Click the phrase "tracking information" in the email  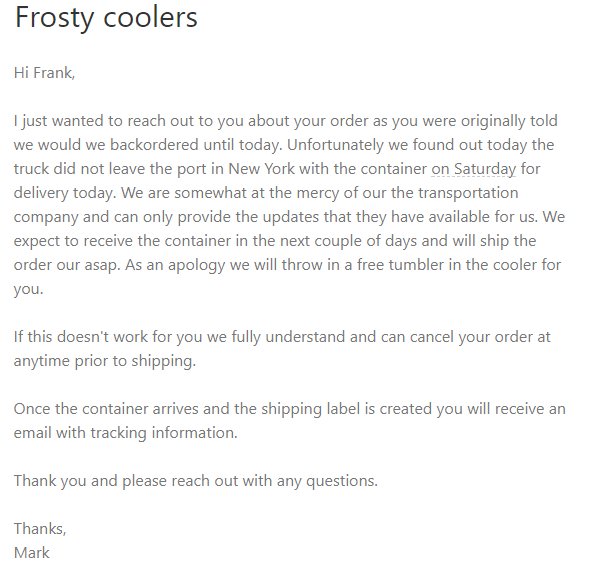(164, 433)
